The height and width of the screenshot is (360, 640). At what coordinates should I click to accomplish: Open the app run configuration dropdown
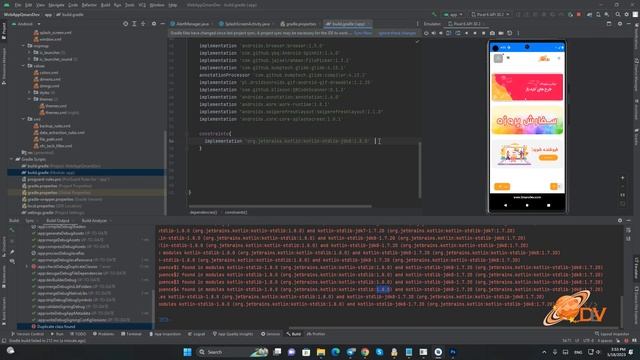tap(453, 14)
